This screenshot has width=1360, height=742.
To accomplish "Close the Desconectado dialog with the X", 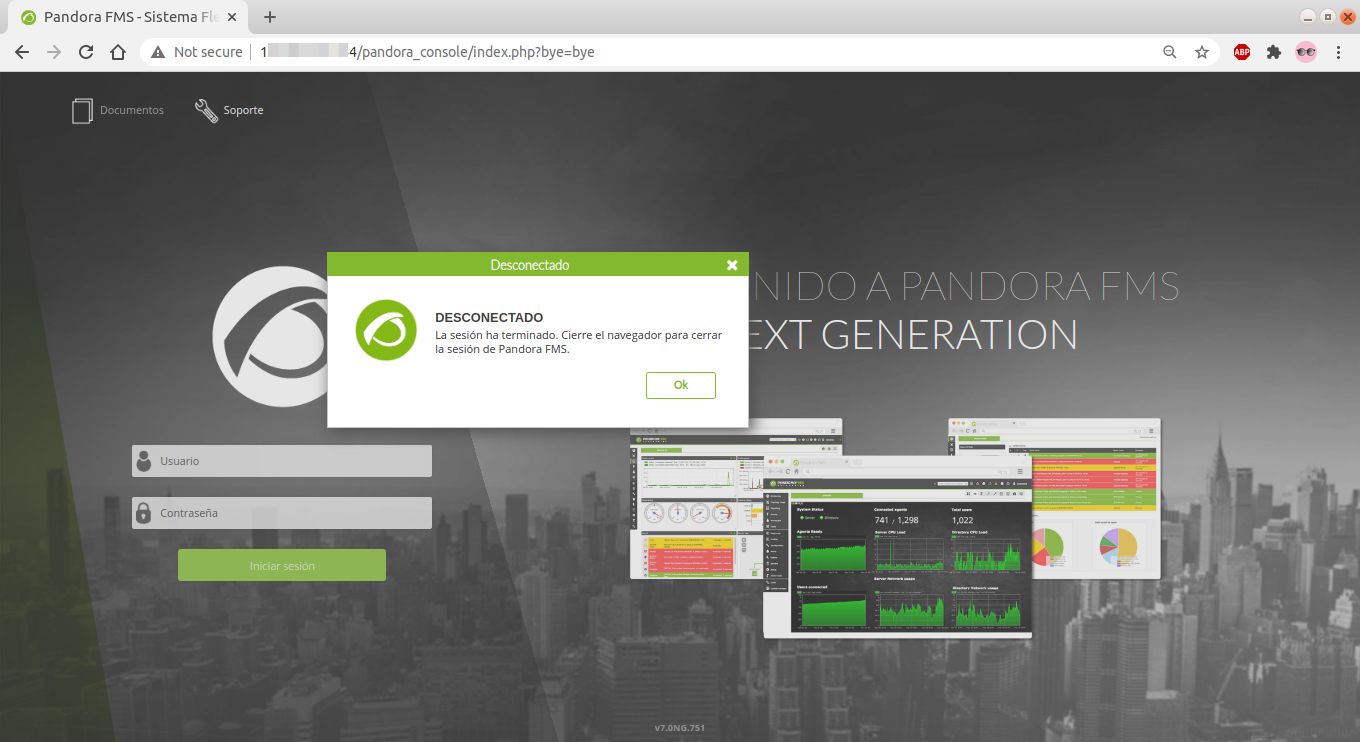I will (x=732, y=265).
